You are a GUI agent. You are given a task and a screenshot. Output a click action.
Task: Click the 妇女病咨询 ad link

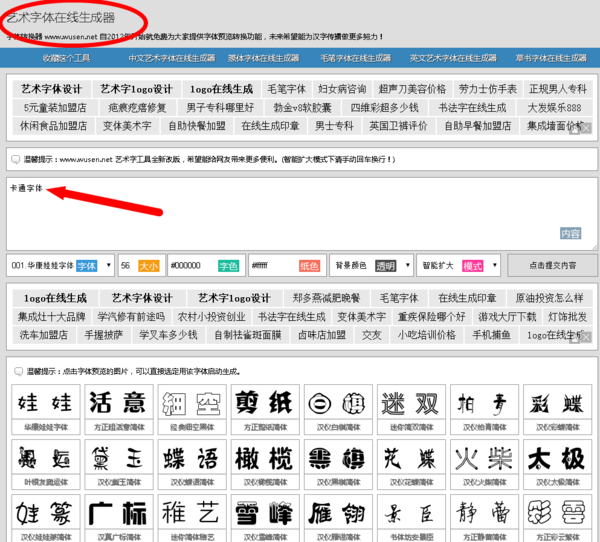[x=342, y=89]
